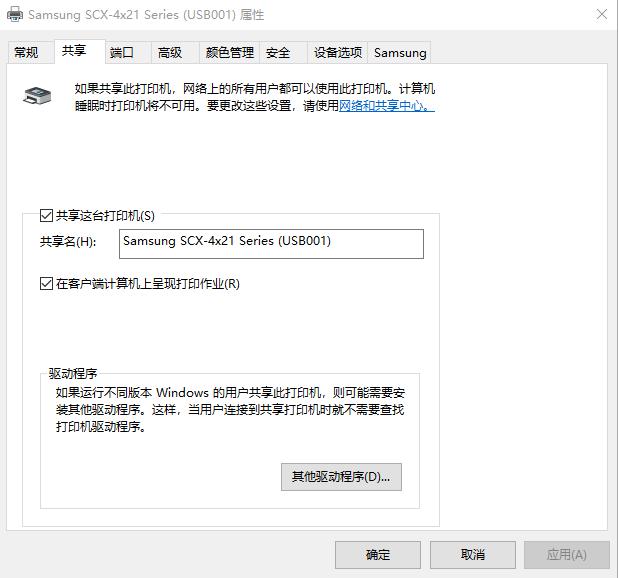Viewport: 618px width, 578px height.
Task: Switch to the 常规 tab
Action: pyautogui.click(x=30, y=52)
